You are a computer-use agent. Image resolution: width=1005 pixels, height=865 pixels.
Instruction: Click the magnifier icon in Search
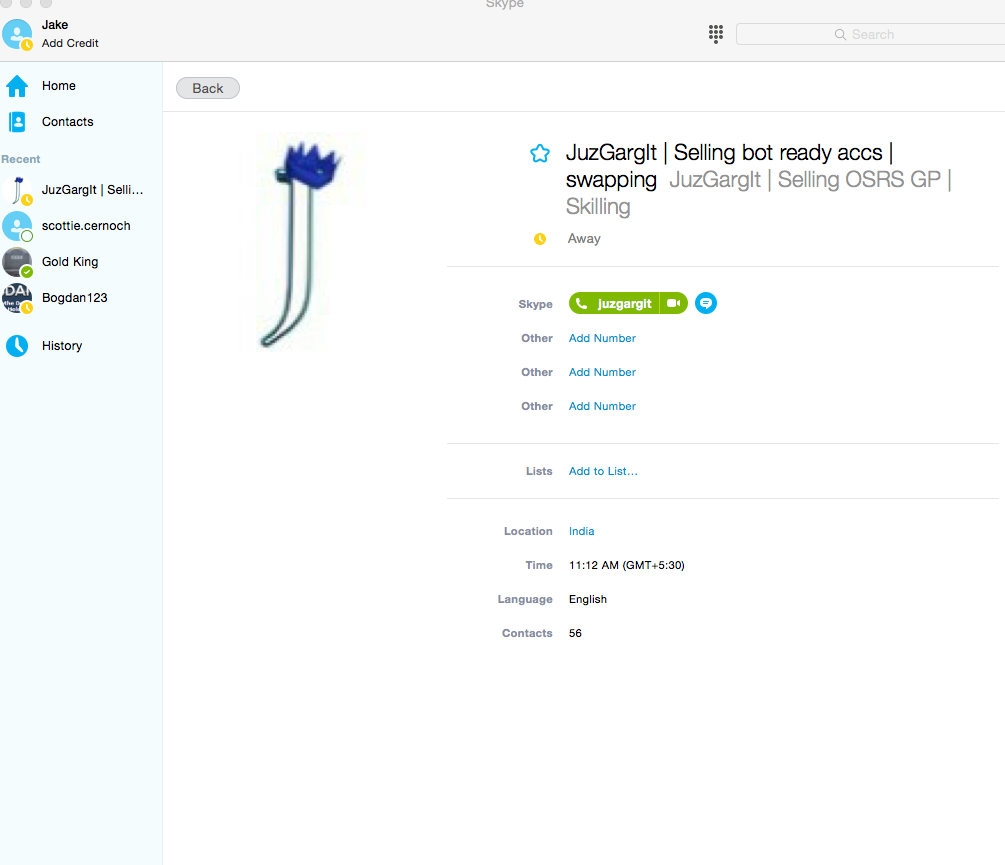tap(840, 35)
